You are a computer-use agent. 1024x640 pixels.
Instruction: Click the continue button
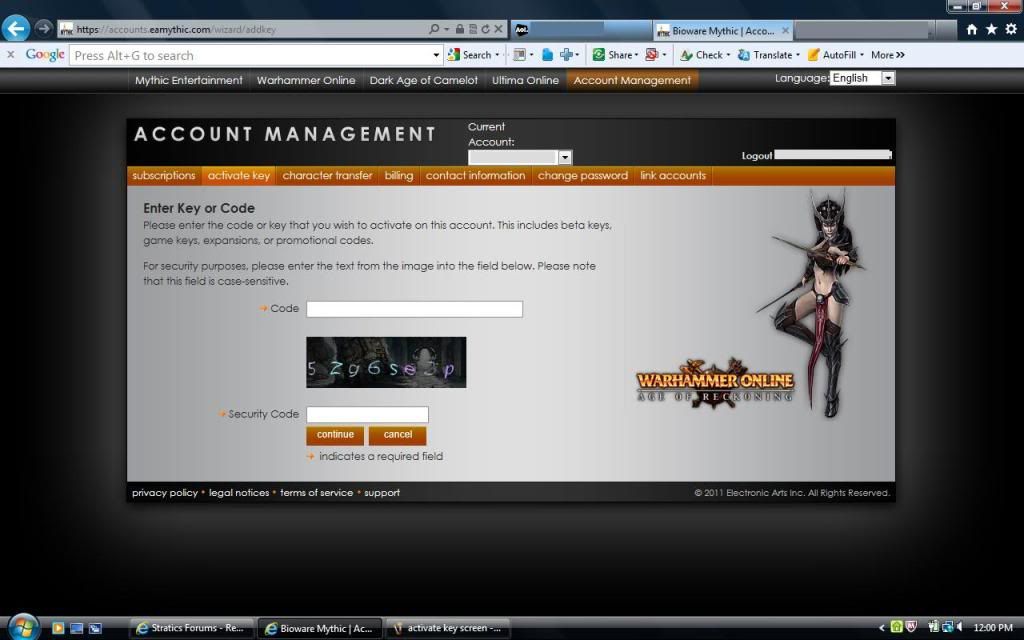click(335, 435)
